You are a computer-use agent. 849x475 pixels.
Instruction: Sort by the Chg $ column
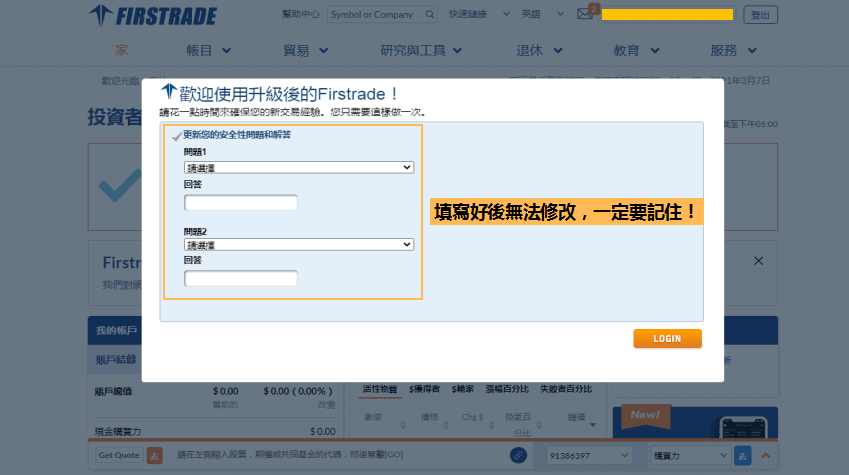472,417
